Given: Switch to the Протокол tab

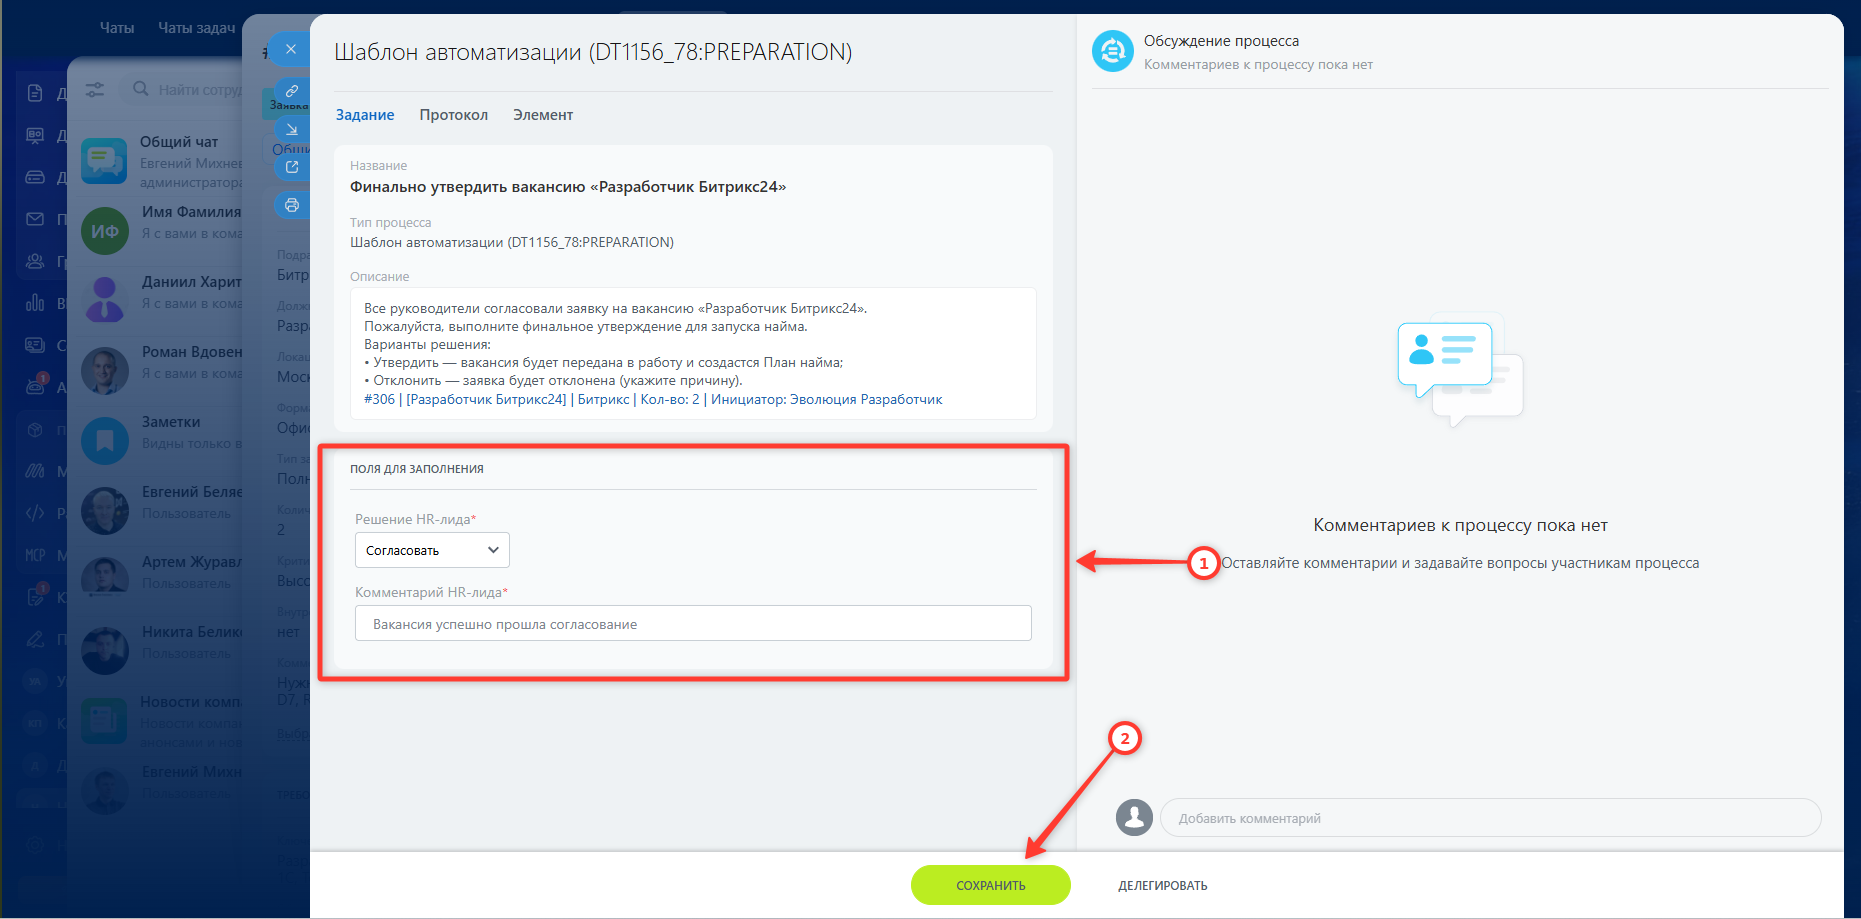Looking at the screenshot, I should pyautogui.click(x=454, y=115).
